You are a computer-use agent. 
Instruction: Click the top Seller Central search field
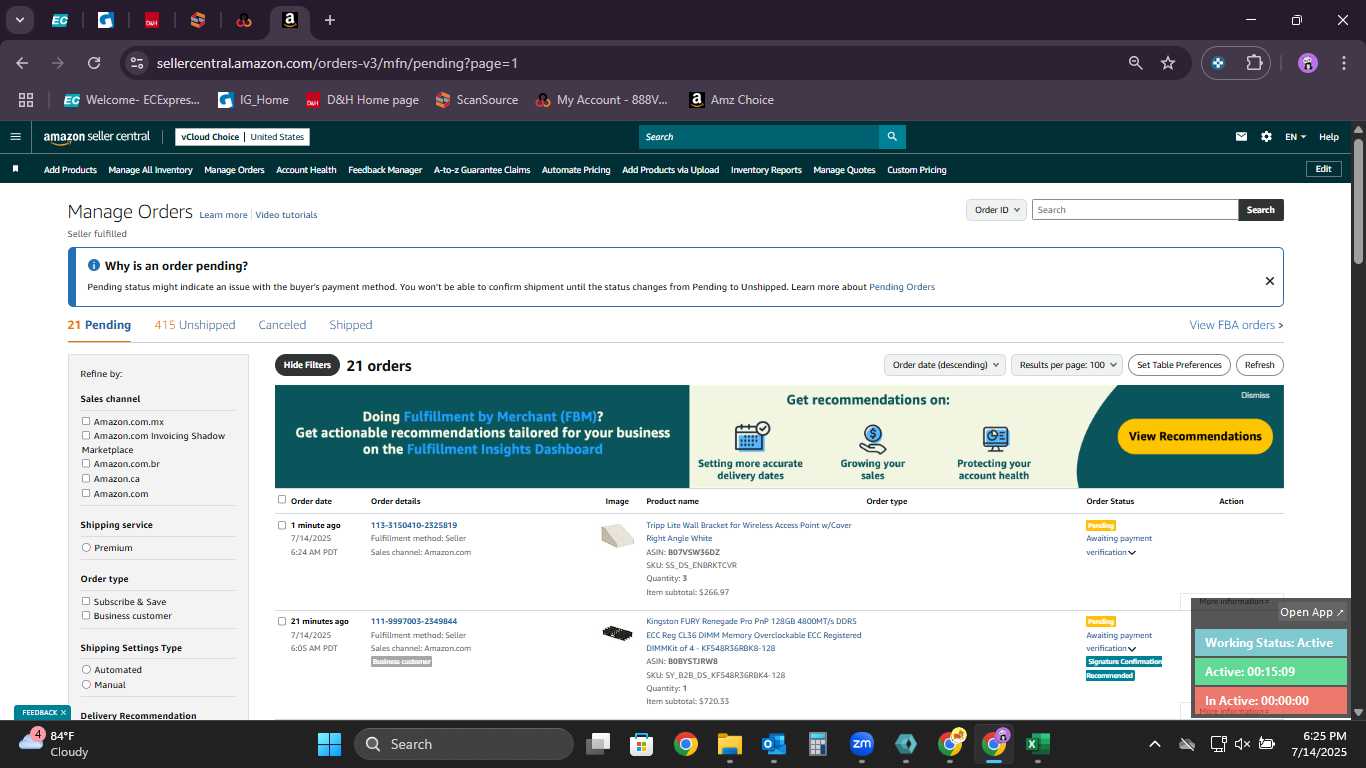click(x=759, y=137)
